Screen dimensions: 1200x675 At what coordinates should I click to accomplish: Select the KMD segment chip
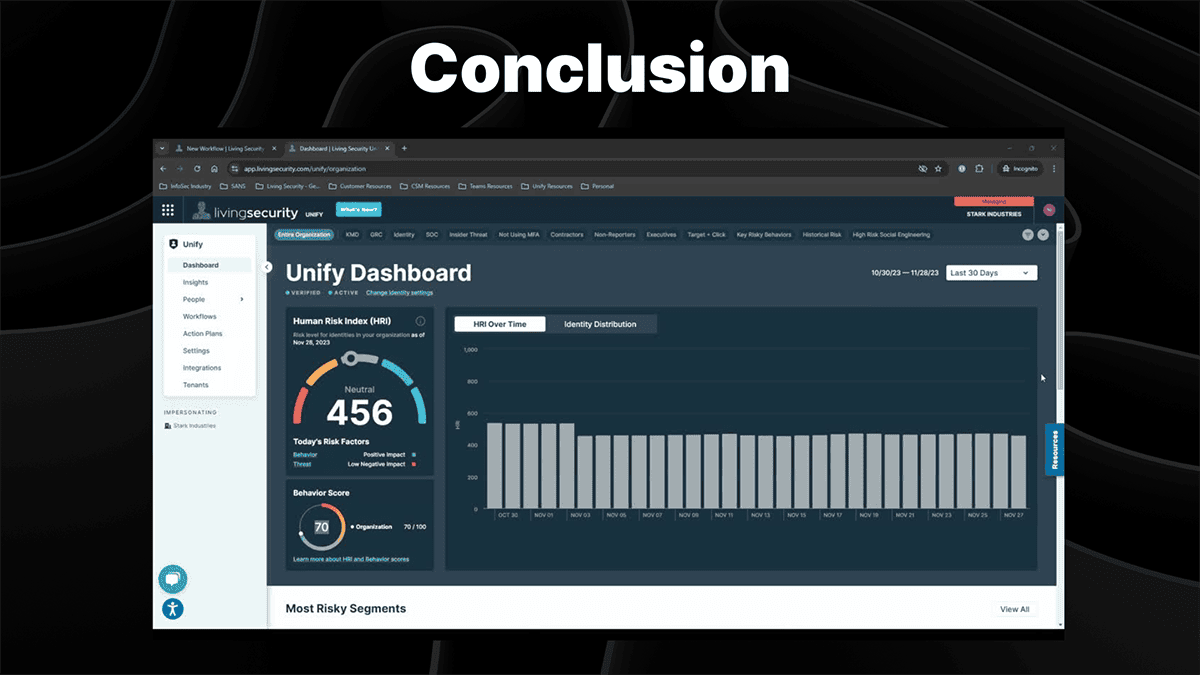[x=352, y=235]
